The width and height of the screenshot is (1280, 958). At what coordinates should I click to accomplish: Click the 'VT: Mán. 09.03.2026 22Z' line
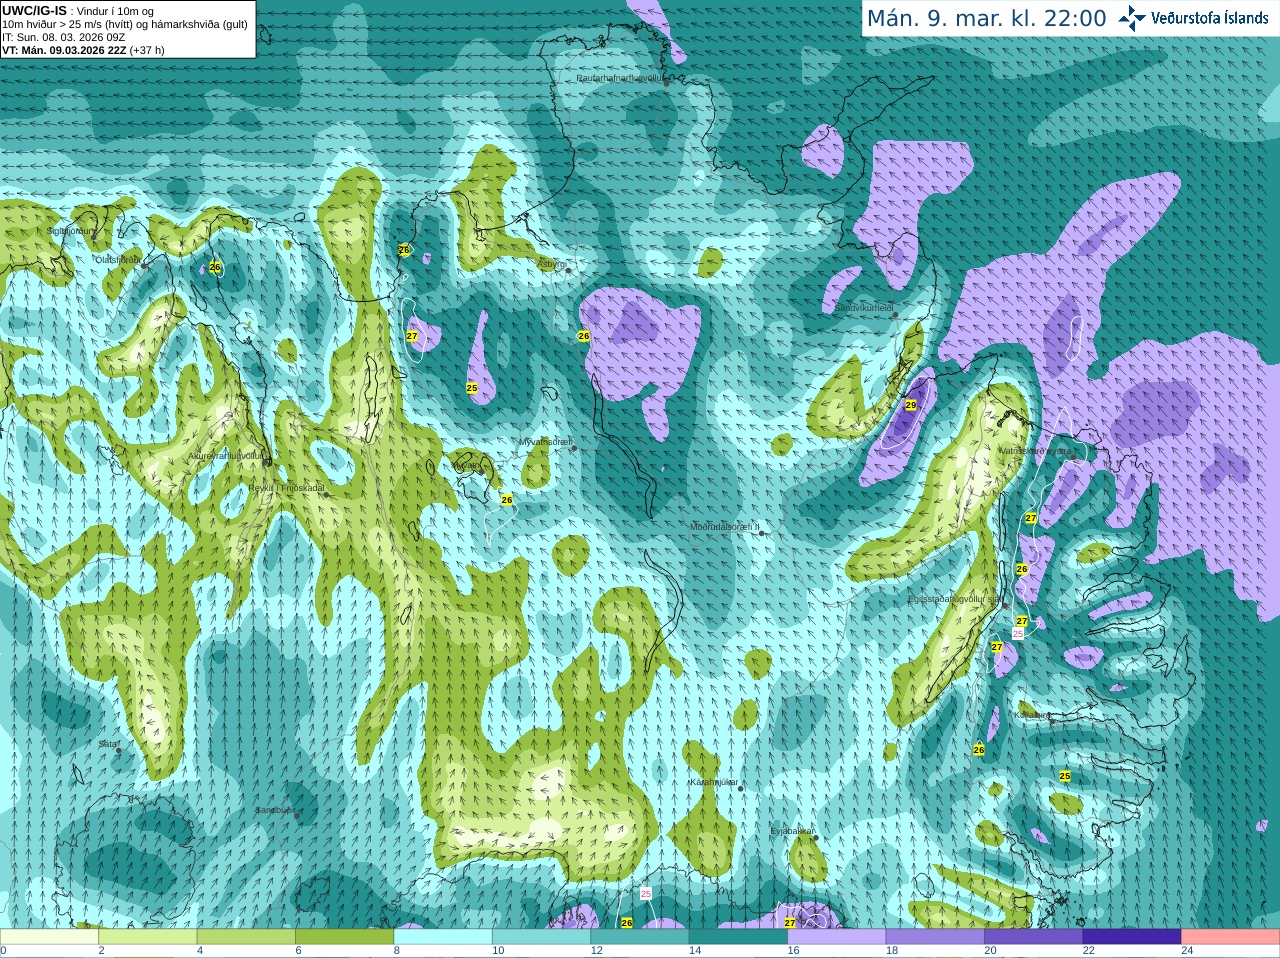click(64, 49)
